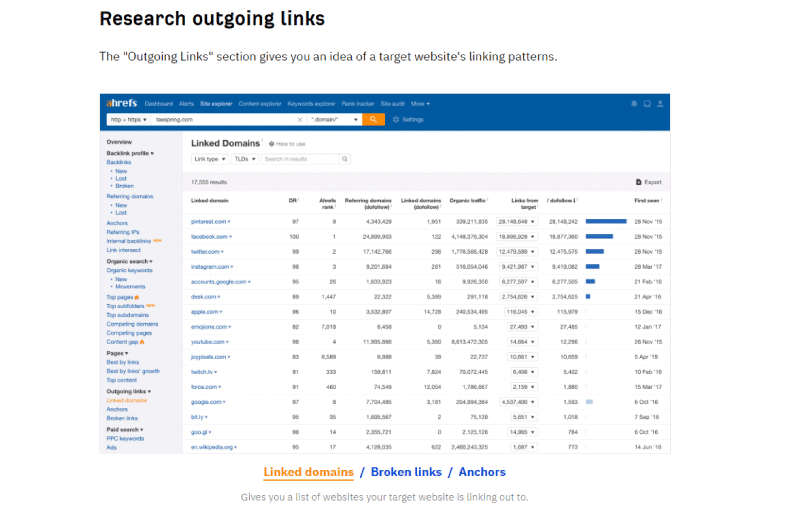
Task: Open Referring IPs in sidebar
Action: [x=122, y=232]
